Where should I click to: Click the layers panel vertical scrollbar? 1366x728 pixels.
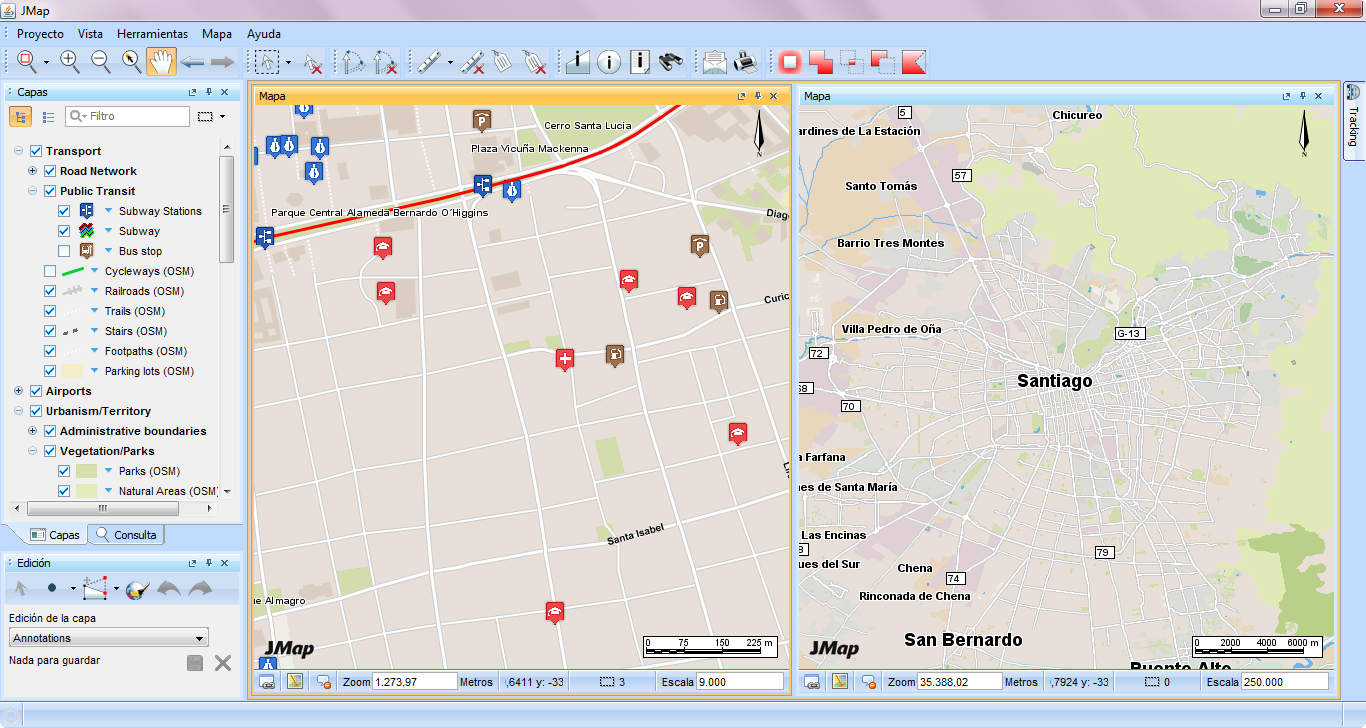point(226,209)
